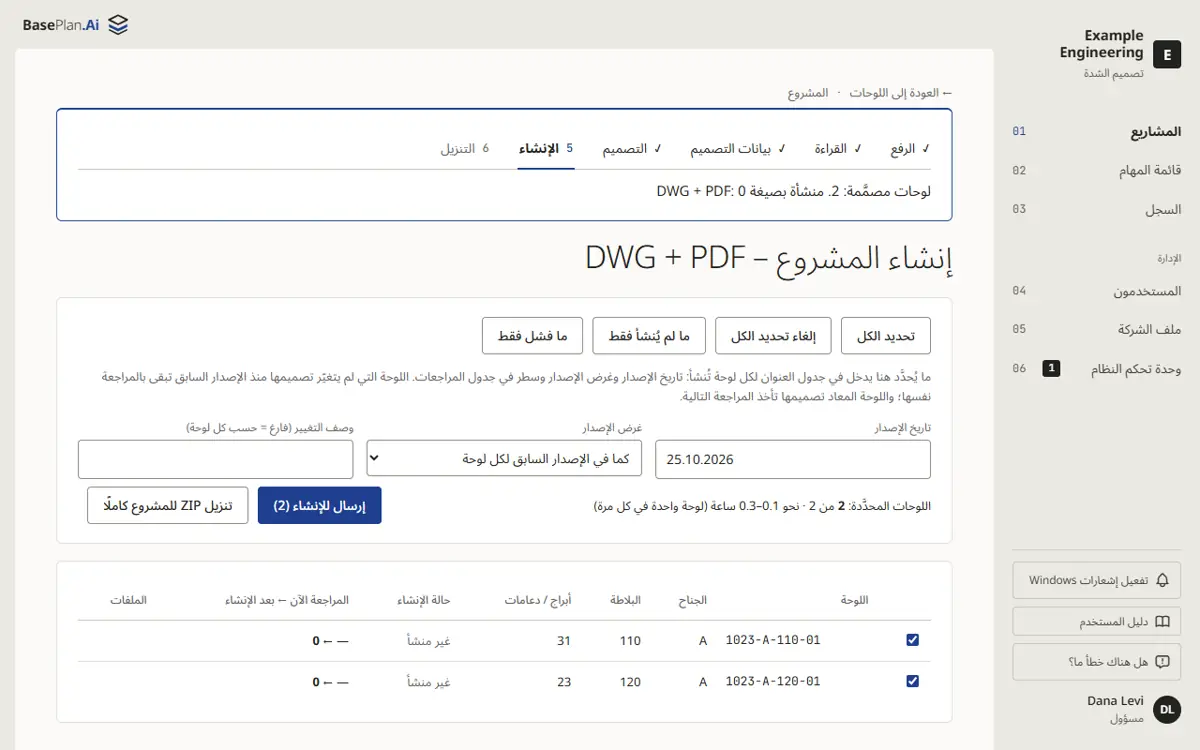Screen dimensions: 1200x750
Task: Click the BasePlan.Ai stacked layers logo icon
Action: click(118, 25)
